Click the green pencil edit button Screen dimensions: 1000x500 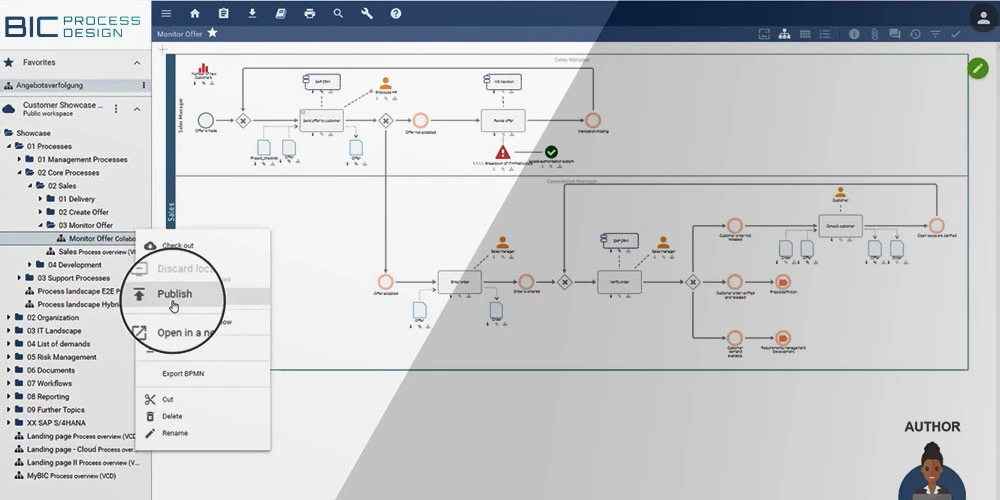tap(978, 68)
